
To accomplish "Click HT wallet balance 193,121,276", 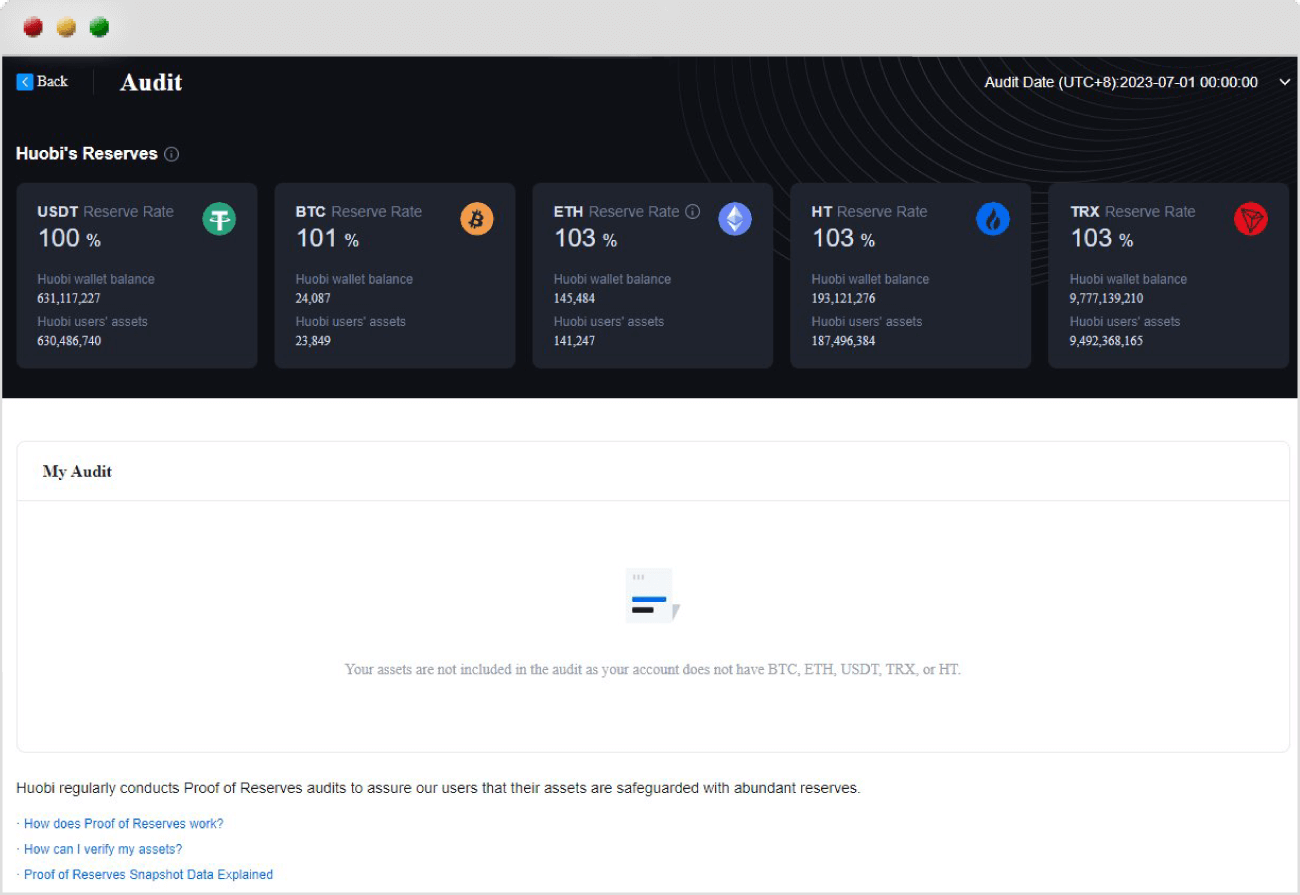I will click(844, 298).
